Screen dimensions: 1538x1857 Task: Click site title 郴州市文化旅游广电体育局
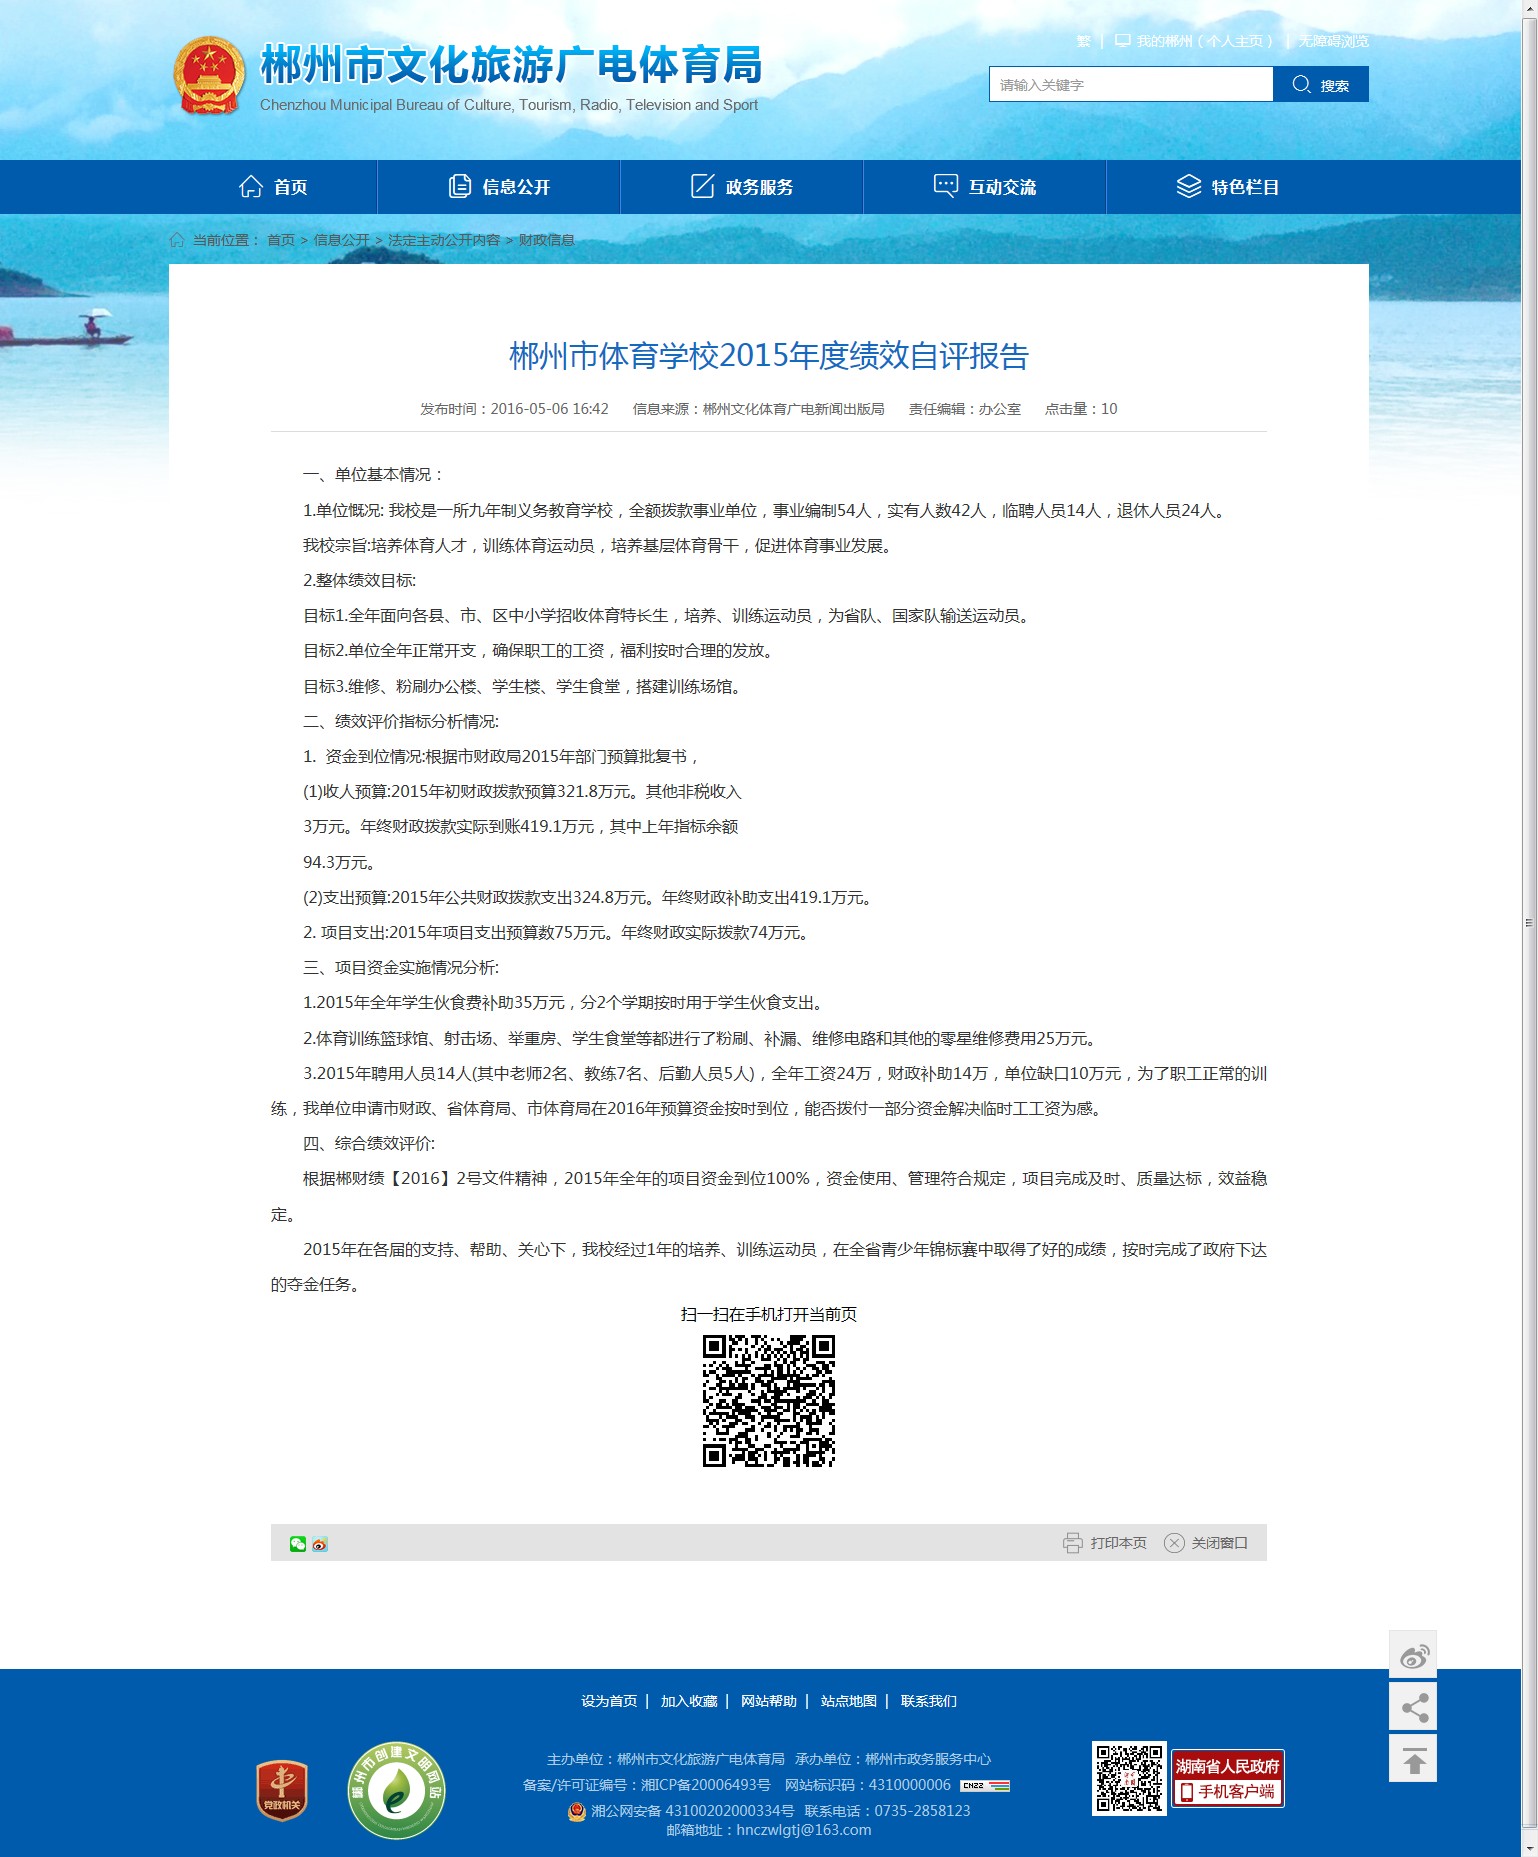tap(511, 65)
